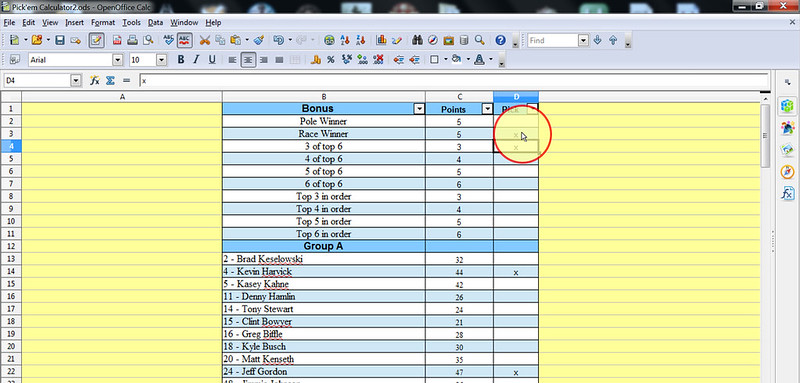Open the Undo history dropdown arrow
Screen dimensions: 800x383
(x=290, y=40)
